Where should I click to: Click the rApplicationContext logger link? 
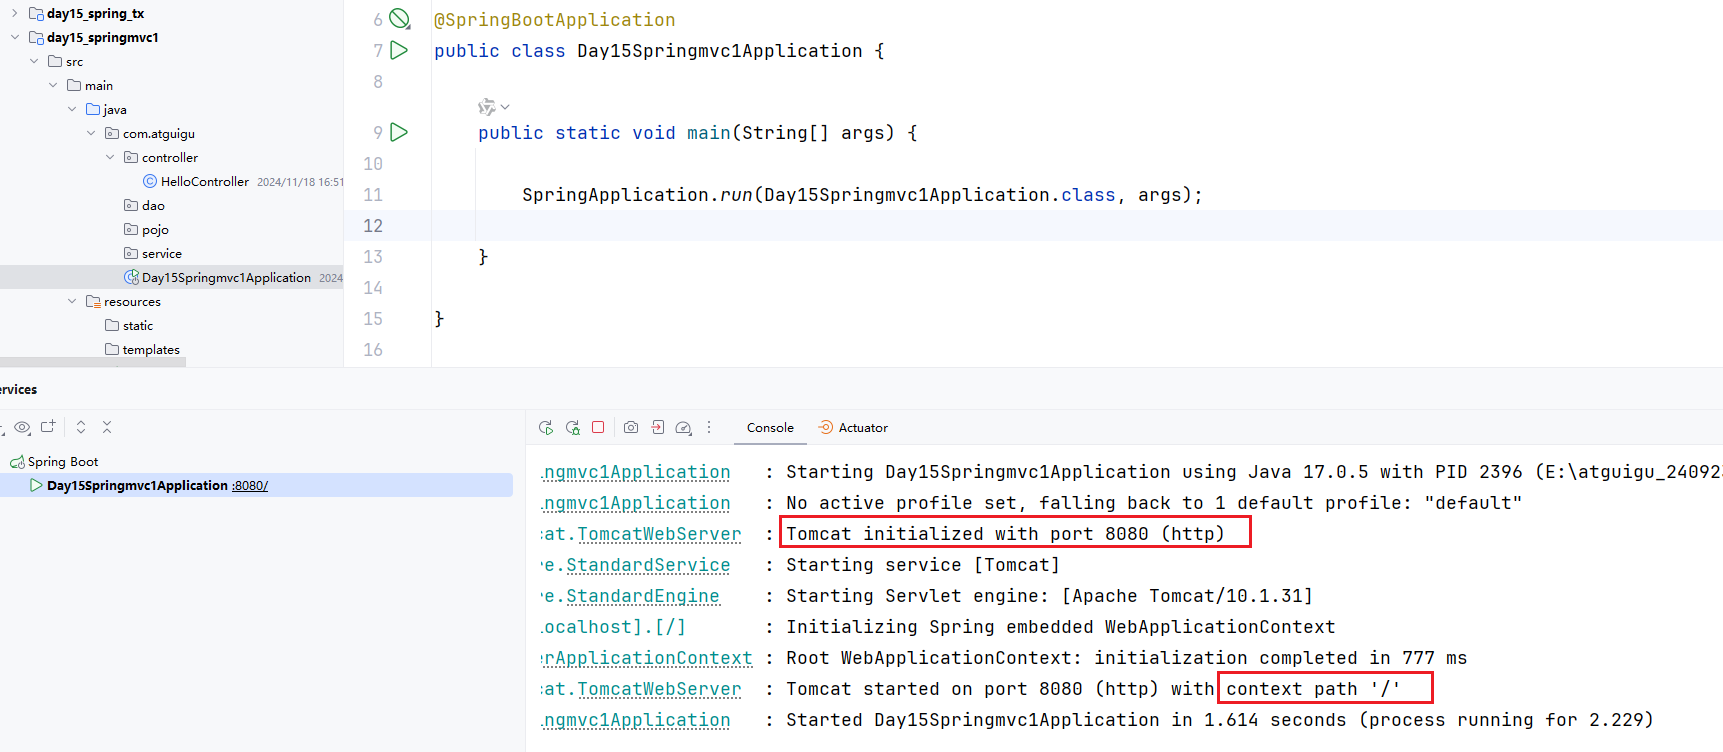coord(647,658)
